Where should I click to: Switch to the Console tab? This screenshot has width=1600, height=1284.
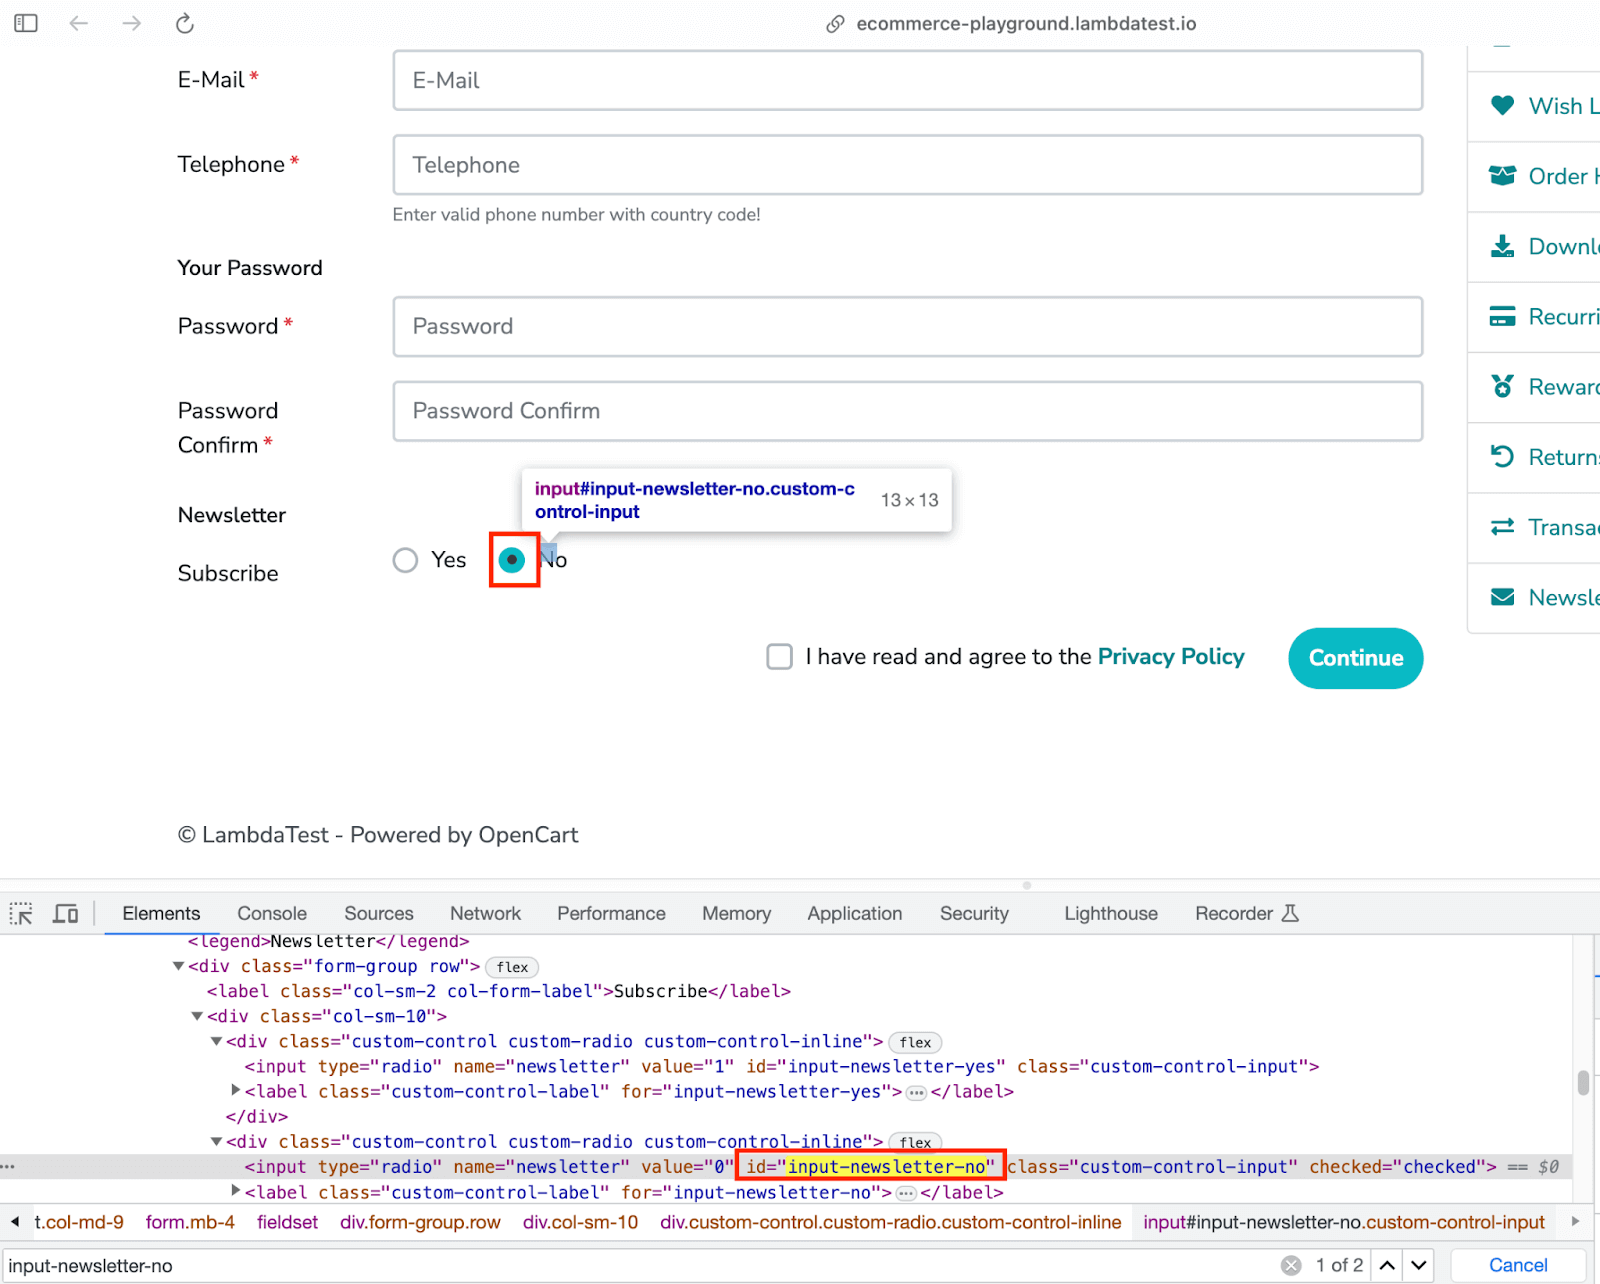pos(272,913)
